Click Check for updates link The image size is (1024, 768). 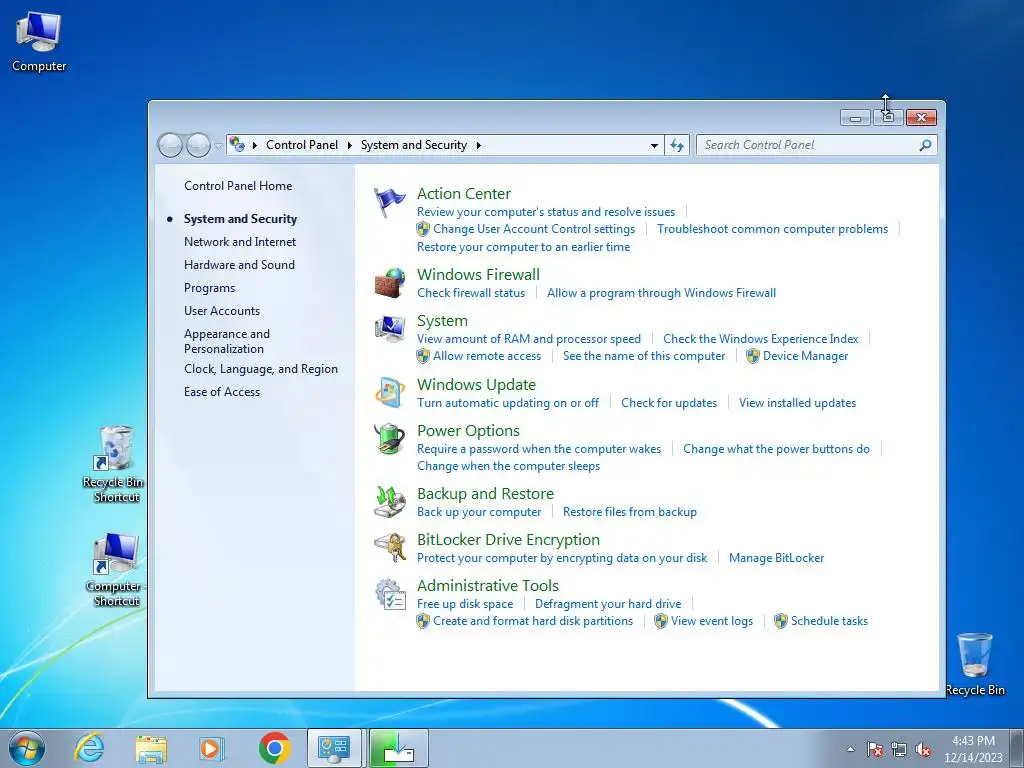coord(669,403)
